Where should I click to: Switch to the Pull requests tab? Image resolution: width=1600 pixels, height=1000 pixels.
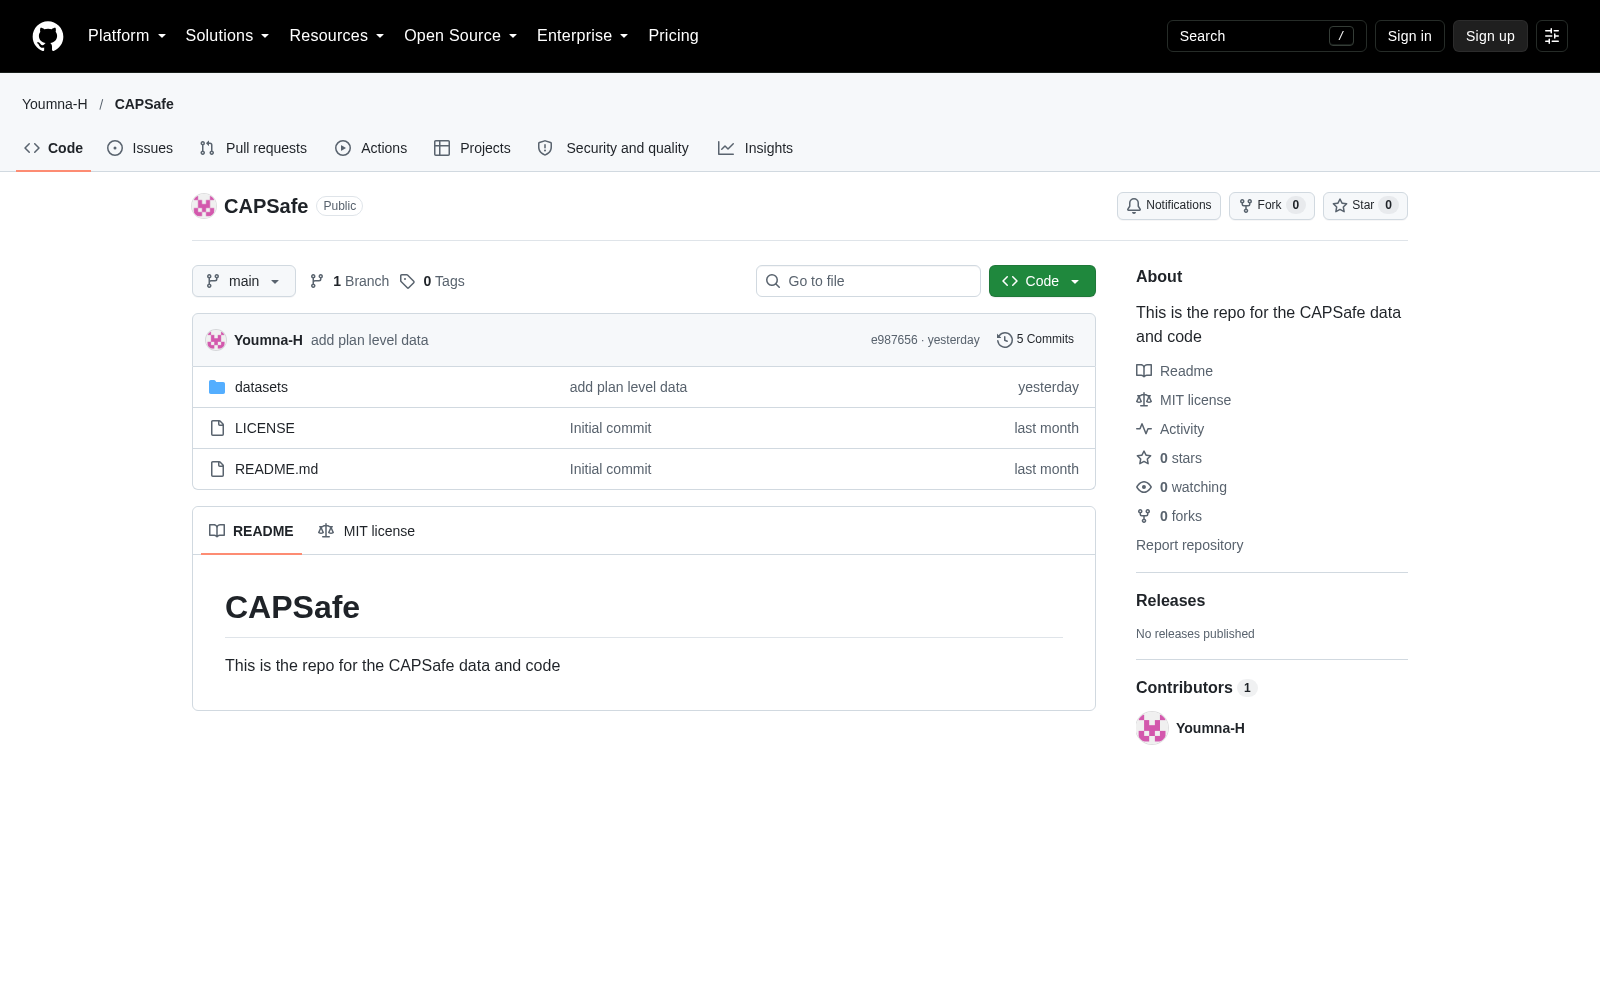253,148
